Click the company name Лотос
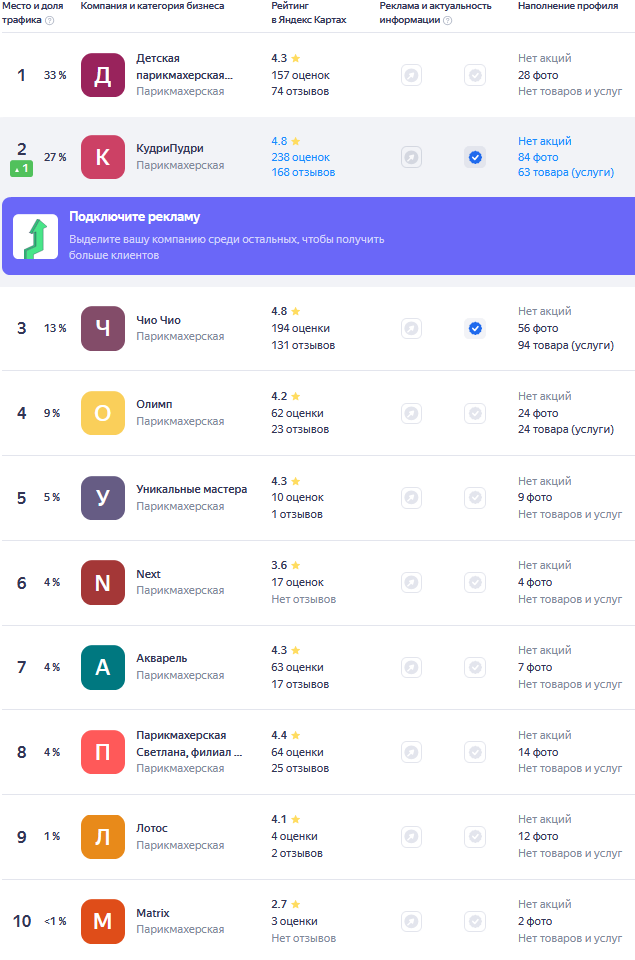Image resolution: width=635 pixels, height=960 pixels. pyautogui.click(x=152, y=828)
